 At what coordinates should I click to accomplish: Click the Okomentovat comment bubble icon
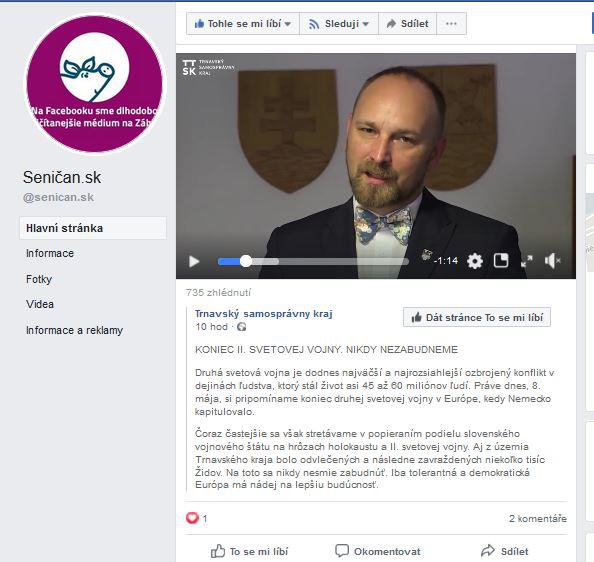(342, 551)
